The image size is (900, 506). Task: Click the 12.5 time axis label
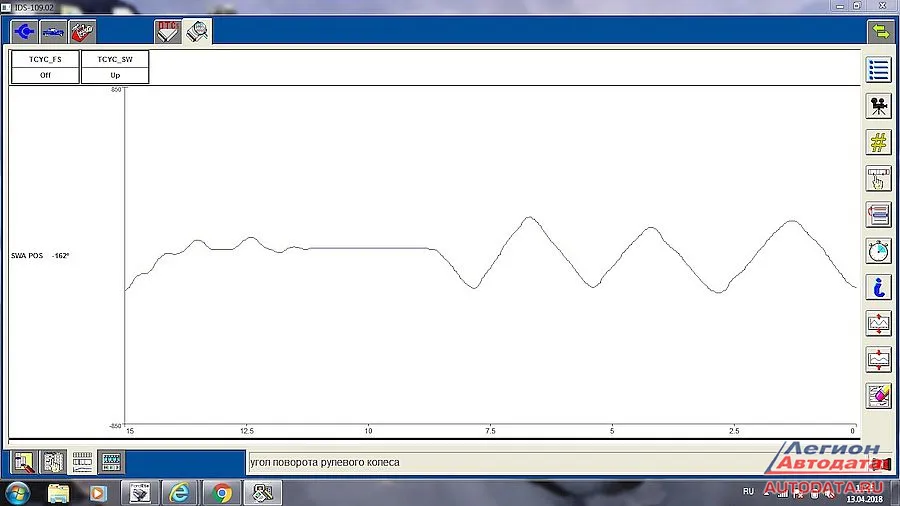pos(247,431)
